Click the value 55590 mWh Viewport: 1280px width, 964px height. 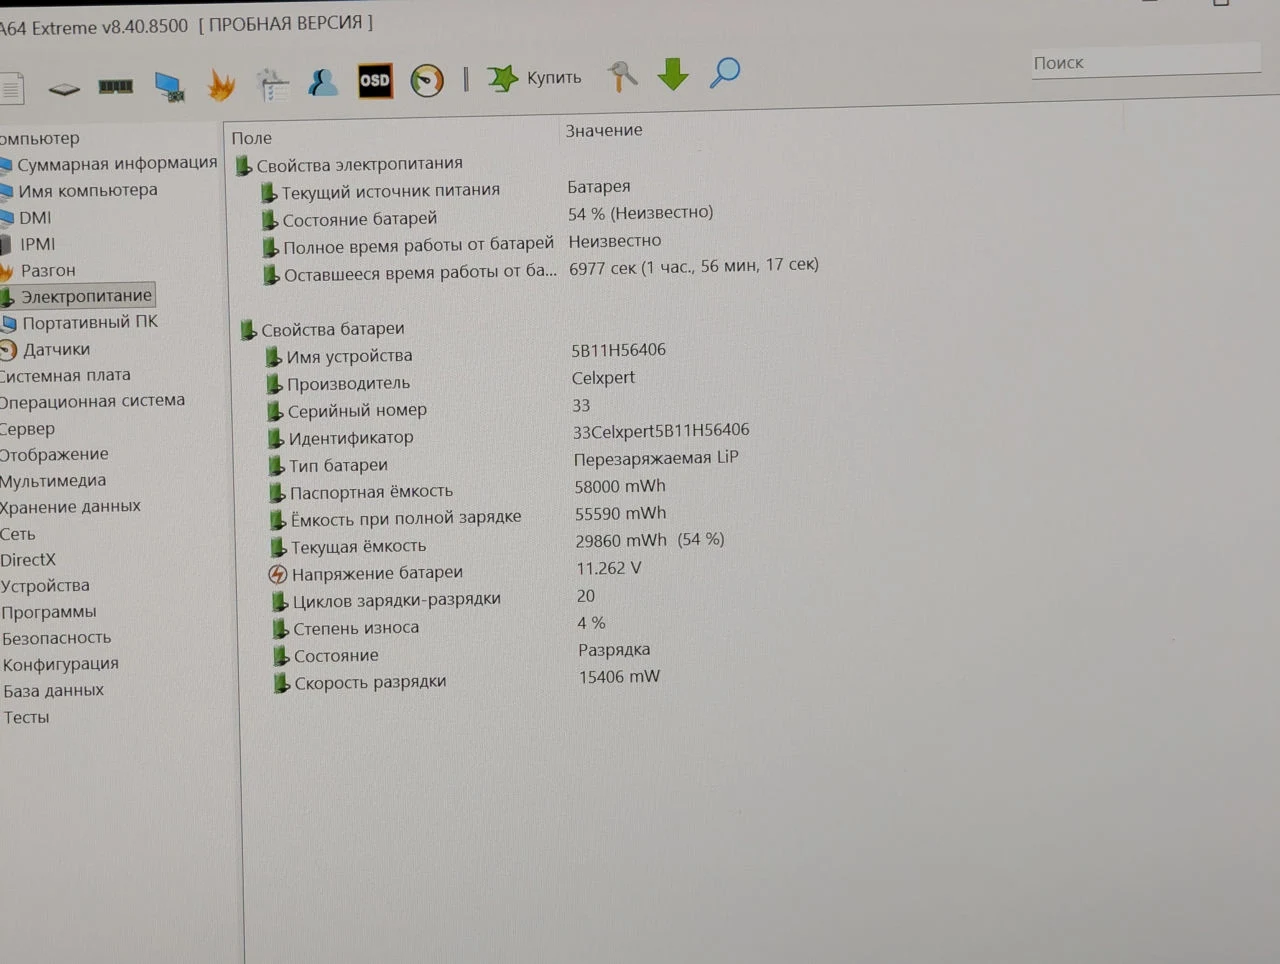tap(621, 513)
